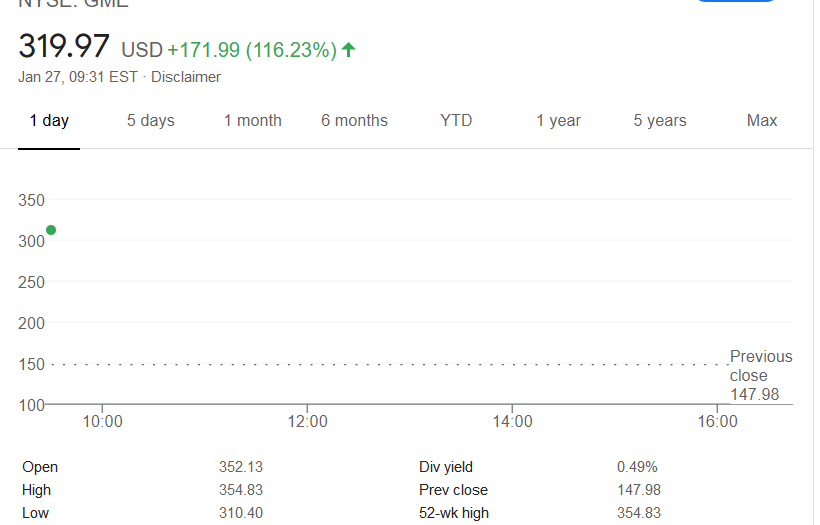Viewport: 820px width, 525px height.
Task: Click the Open value 352.13
Action: 241,467
